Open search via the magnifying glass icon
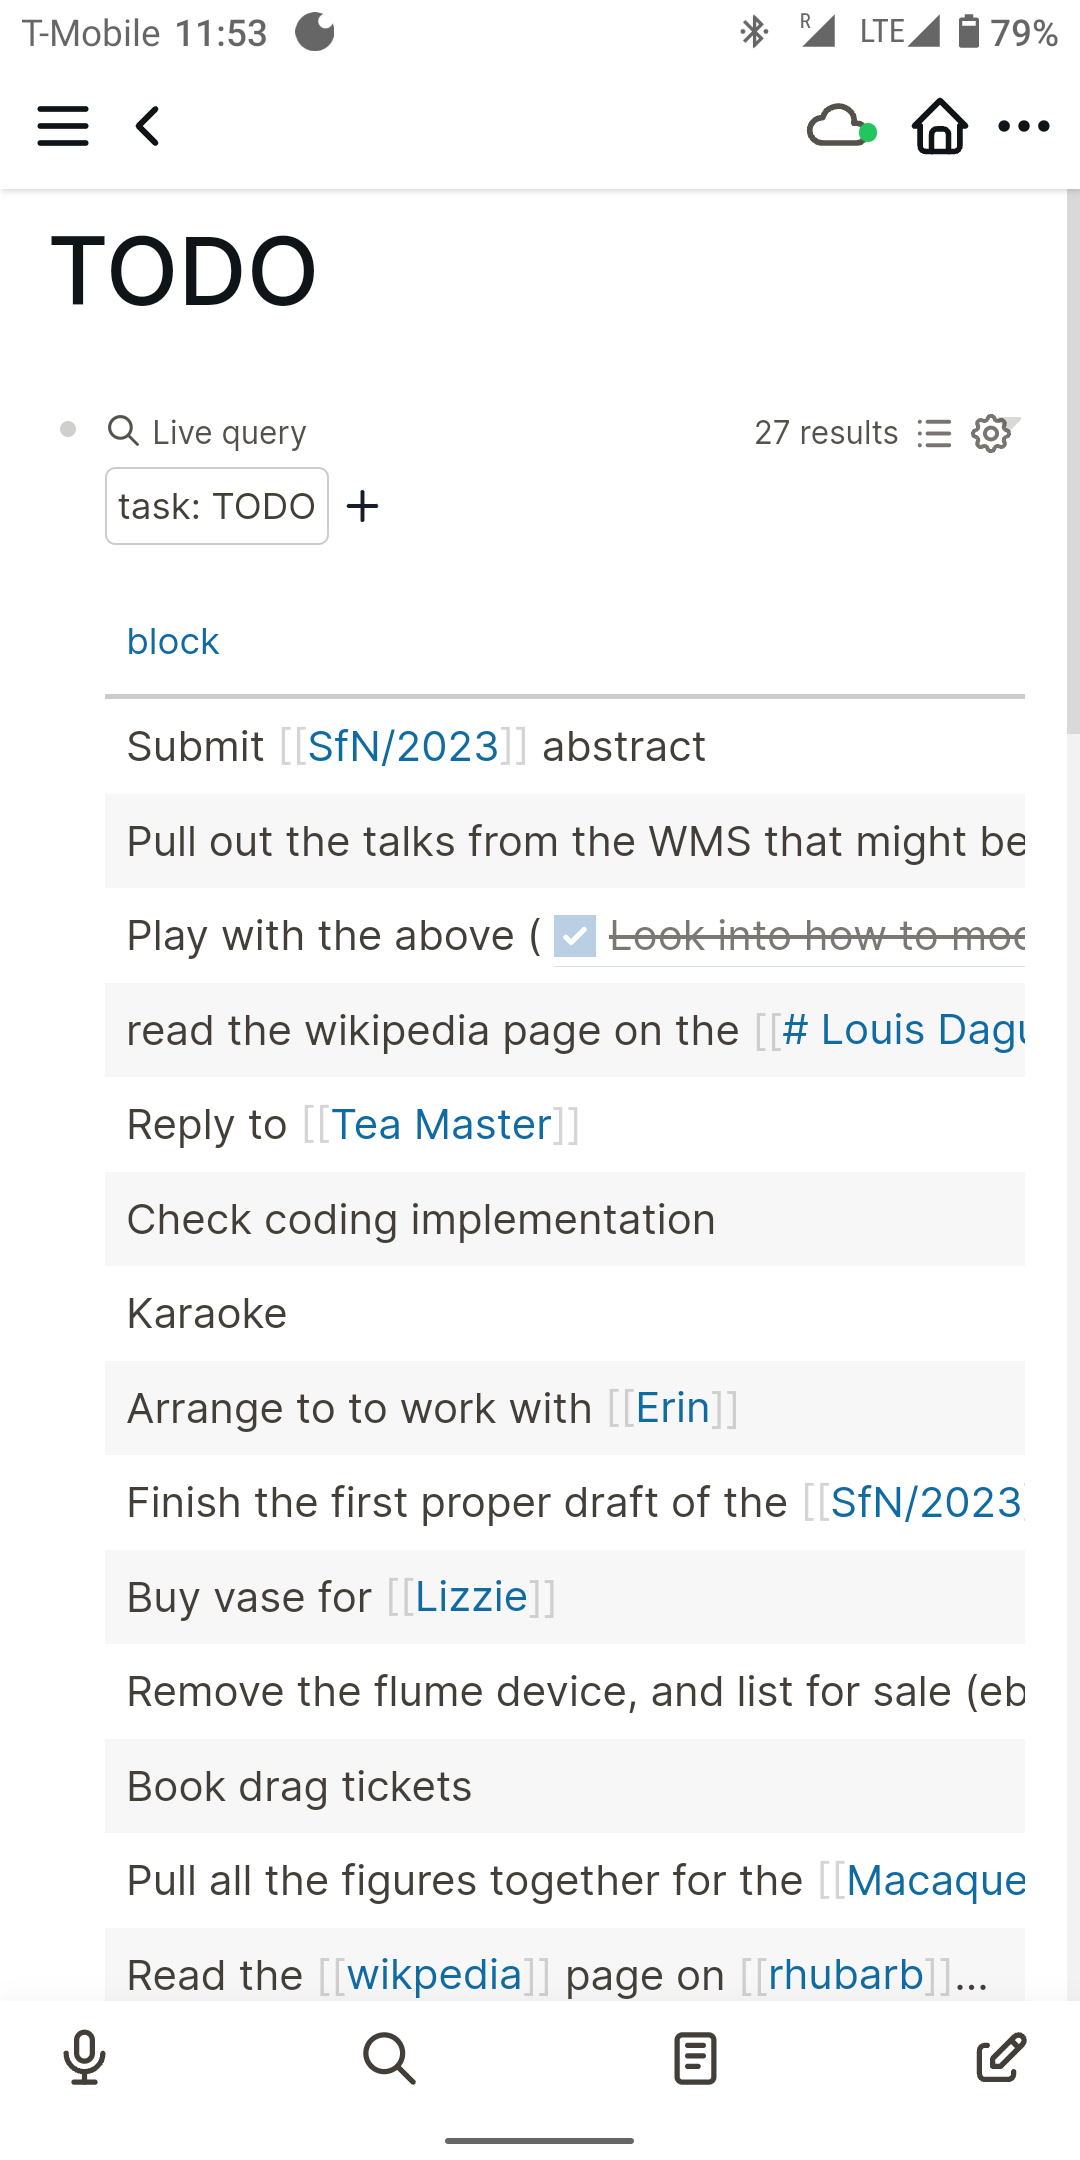The image size is (1080, 2160). [389, 2057]
